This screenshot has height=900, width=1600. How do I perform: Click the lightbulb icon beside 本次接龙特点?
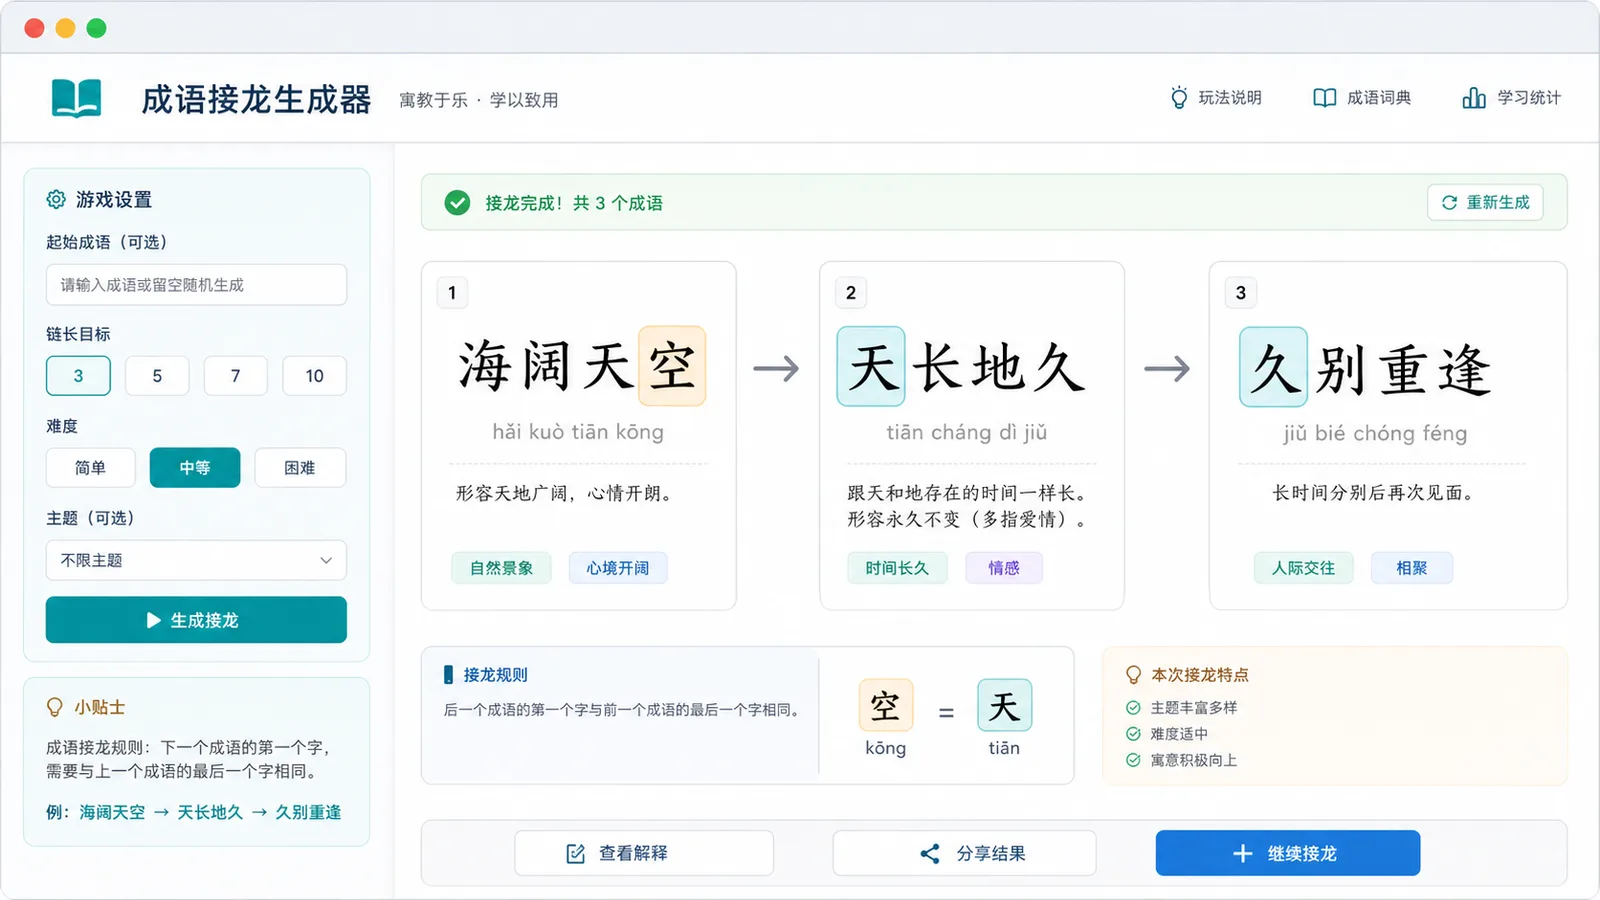[x=1133, y=675]
